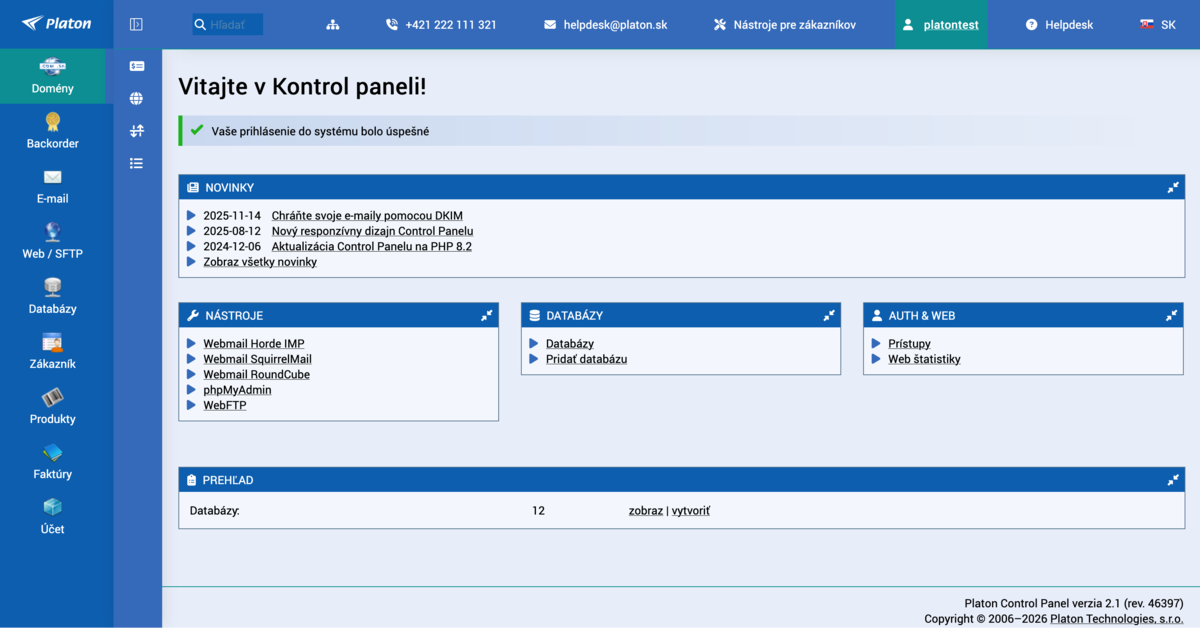Collapse the NÁSTROJE panel
Viewport: 1200px width, 628px height.
(487, 315)
